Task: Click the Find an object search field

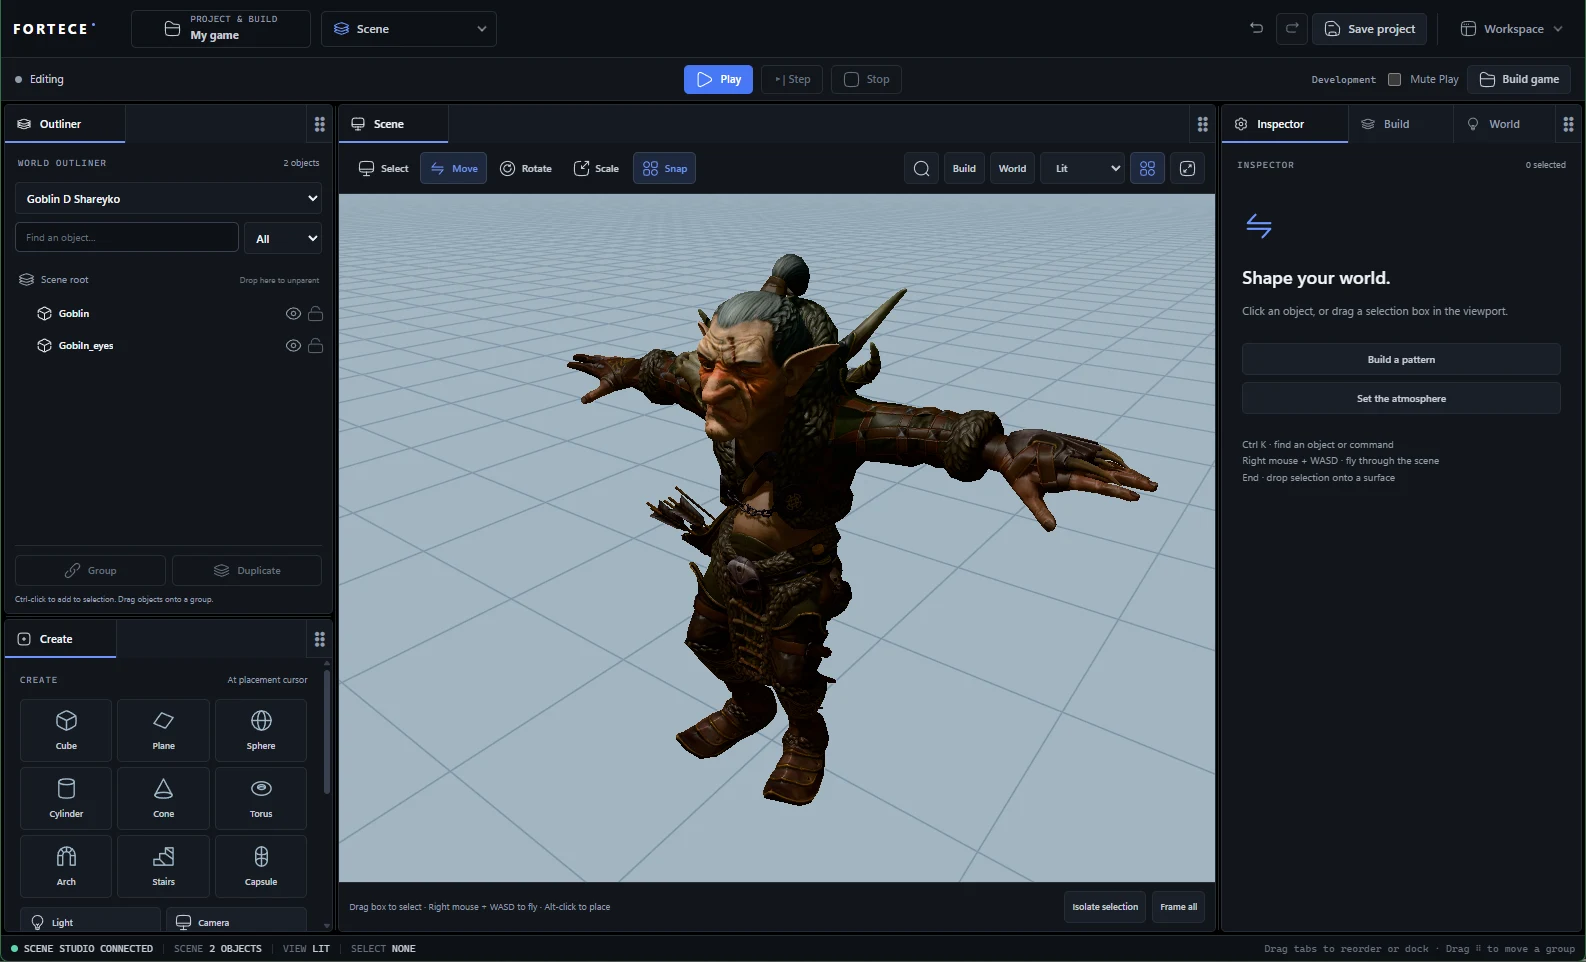Action: [x=127, y=238]
